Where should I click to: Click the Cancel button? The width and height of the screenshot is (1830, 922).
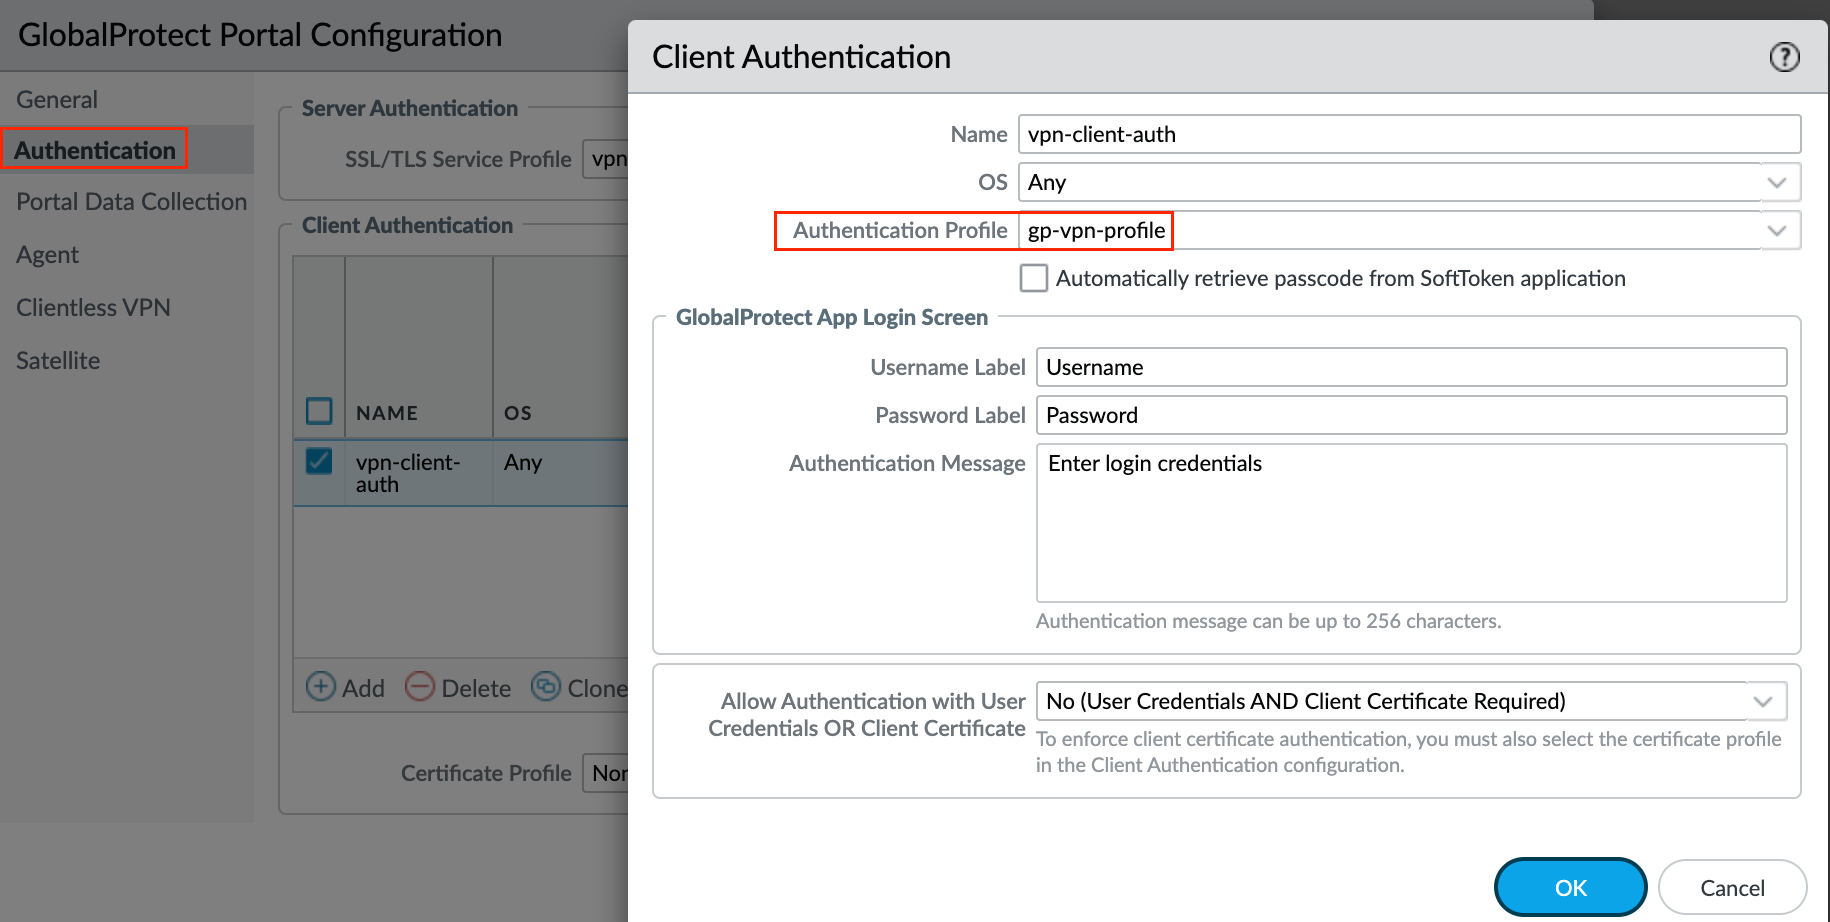(x=1732, y=887)
